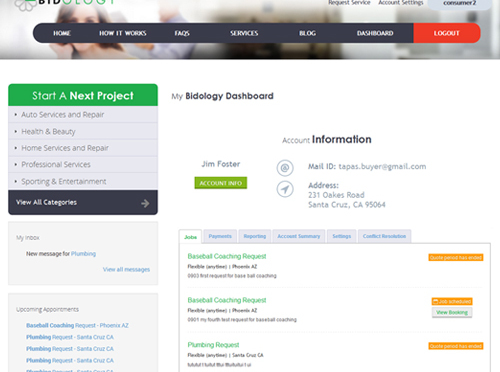
Task: Click View all messages link
Action: (126, 269)
